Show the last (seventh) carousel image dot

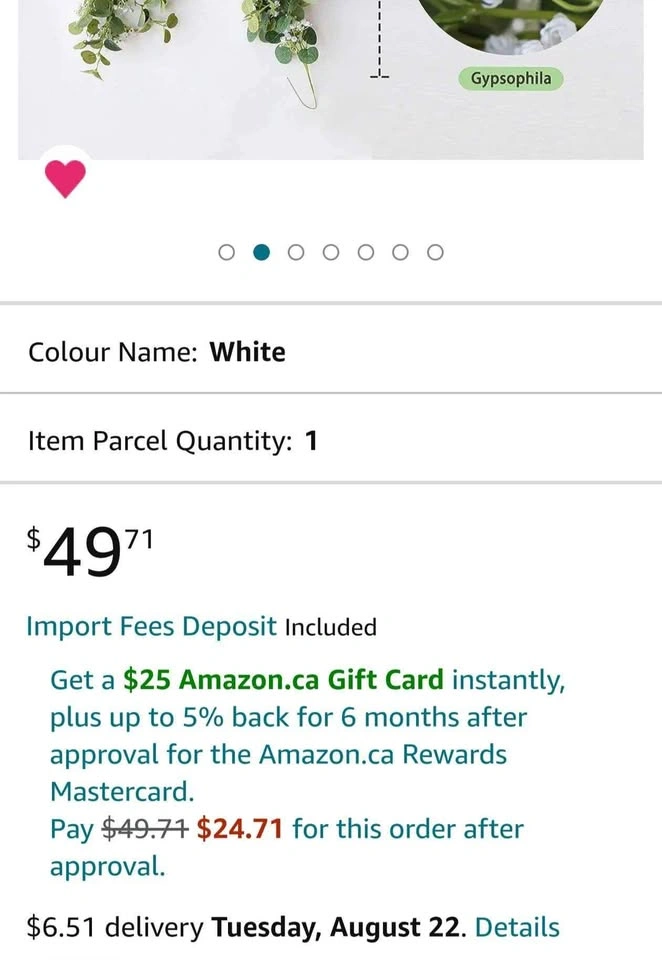coord(435,252)
